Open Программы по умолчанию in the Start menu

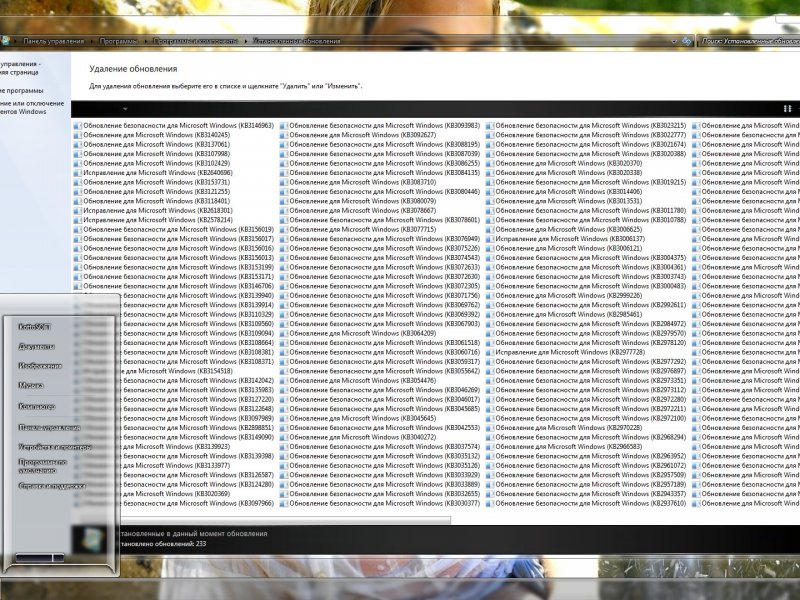tap(43, 466)
